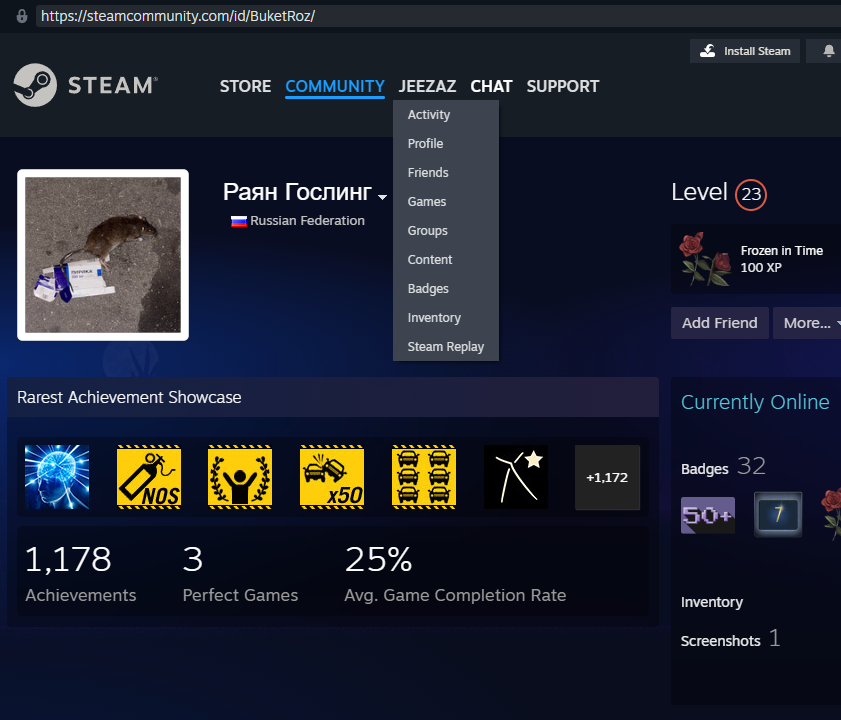Expand the arrow next to Раян Гослинг
The image size is (841, 720).
tap(382, 197)
